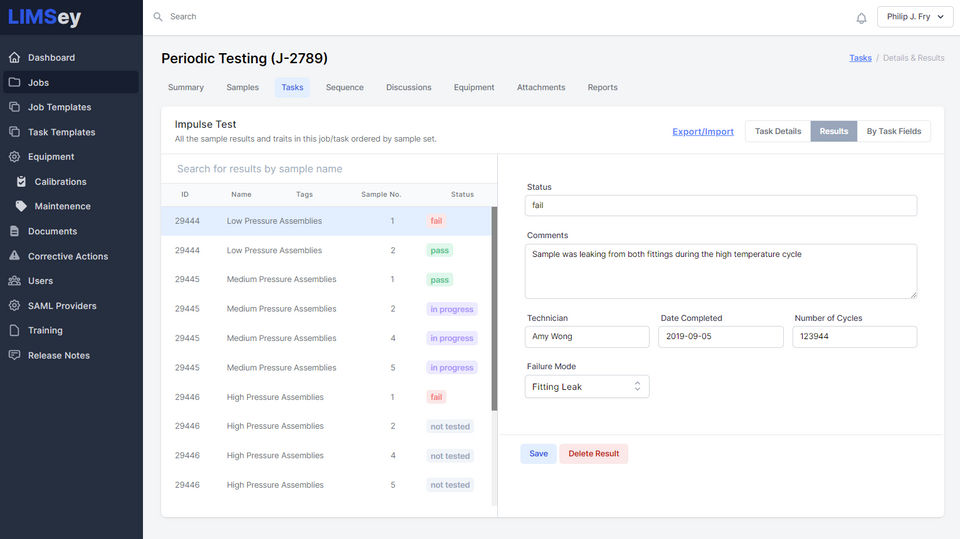
Task: Switch to the Task Details view
Action: 777,131
